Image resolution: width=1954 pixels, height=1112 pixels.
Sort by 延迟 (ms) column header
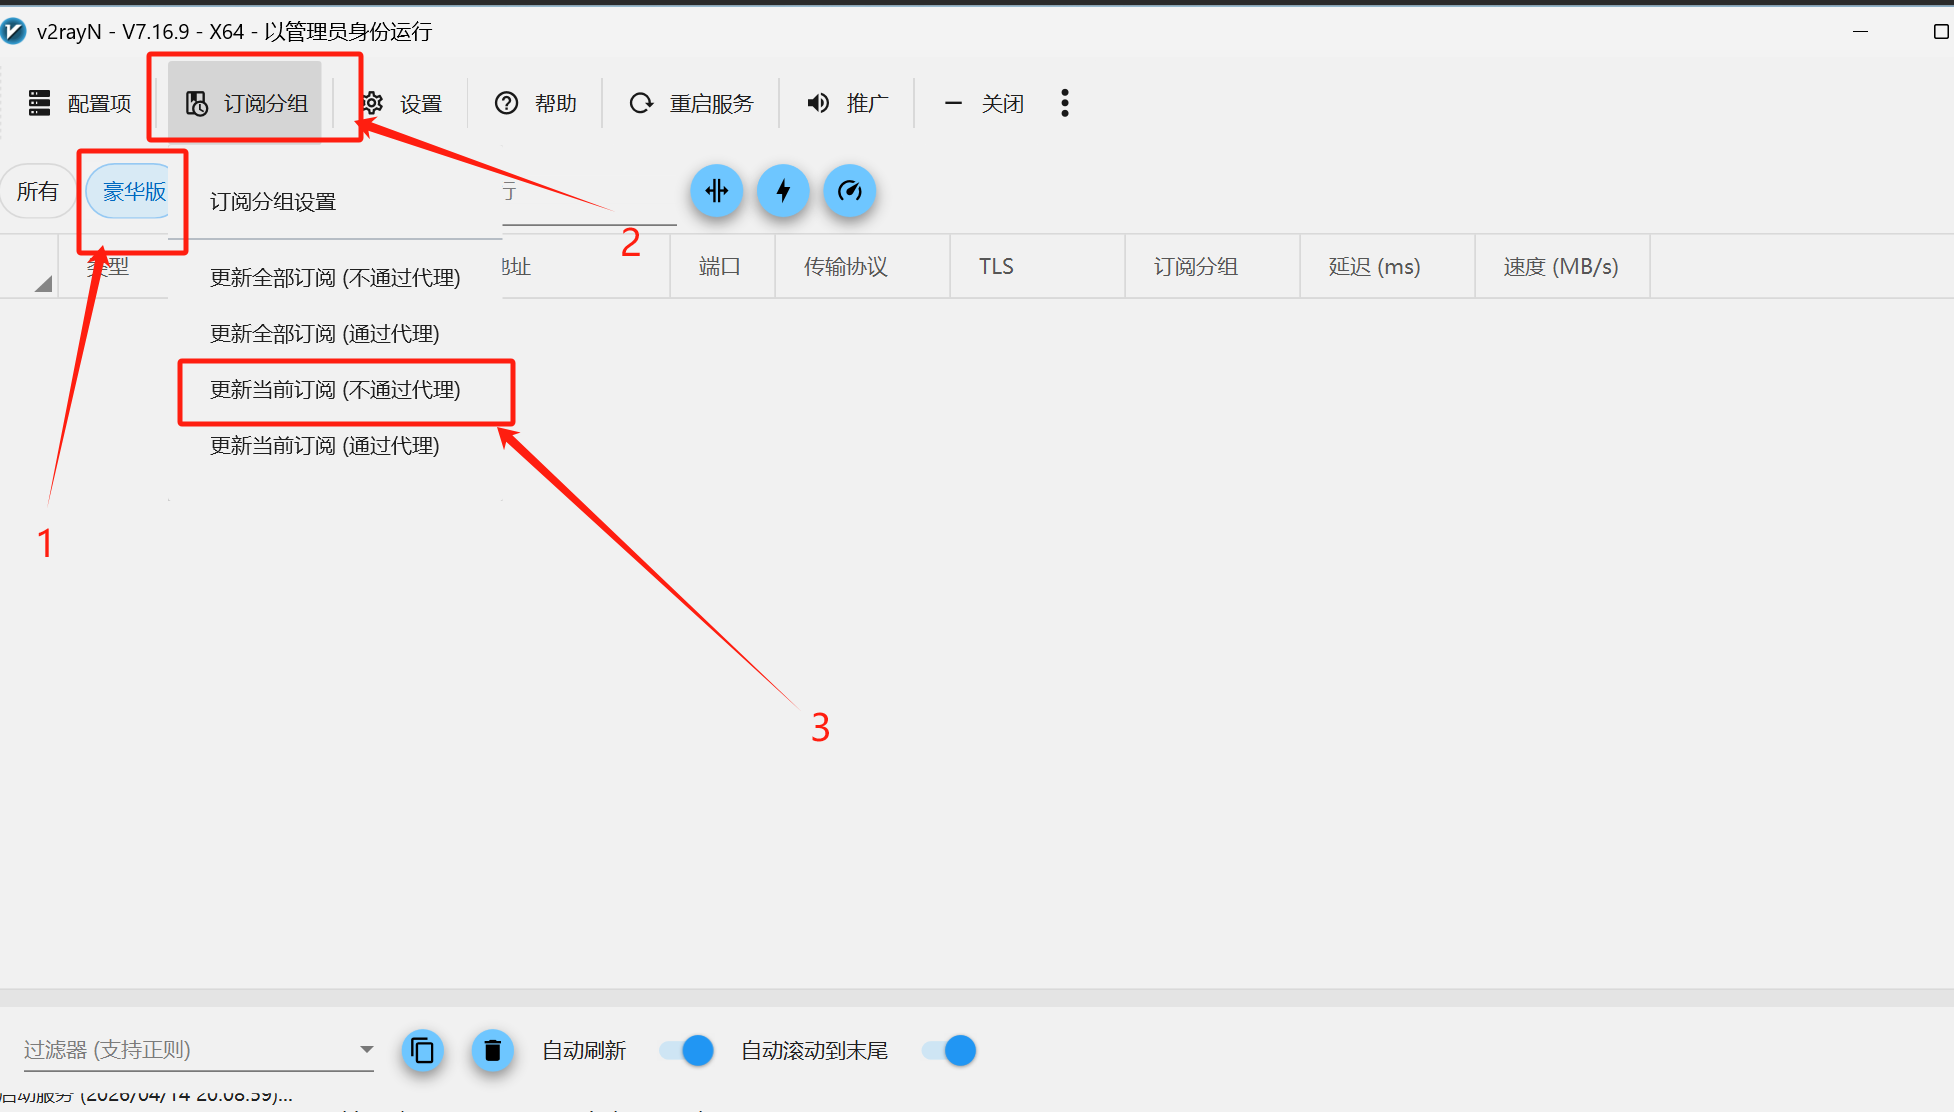pos(1374,267)
